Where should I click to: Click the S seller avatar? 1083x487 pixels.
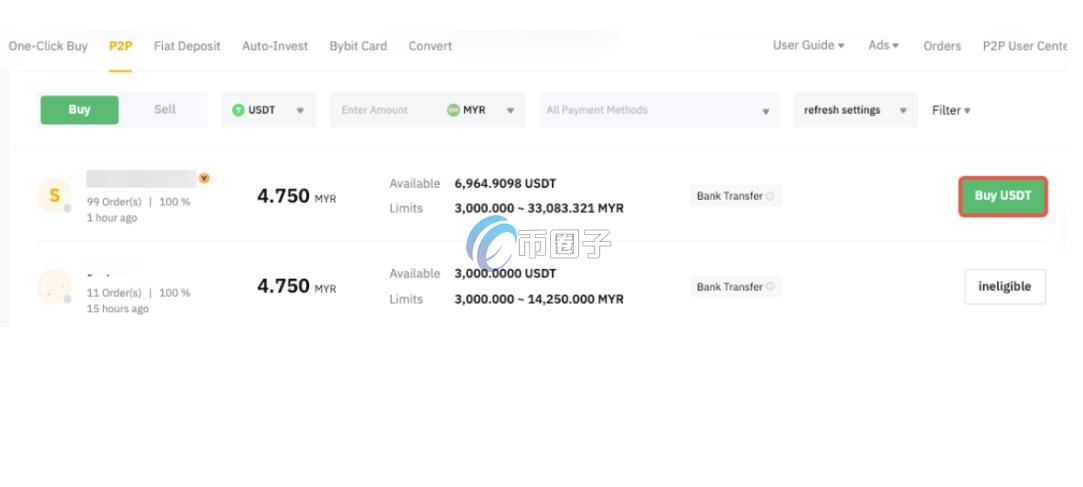coord(55,196)
